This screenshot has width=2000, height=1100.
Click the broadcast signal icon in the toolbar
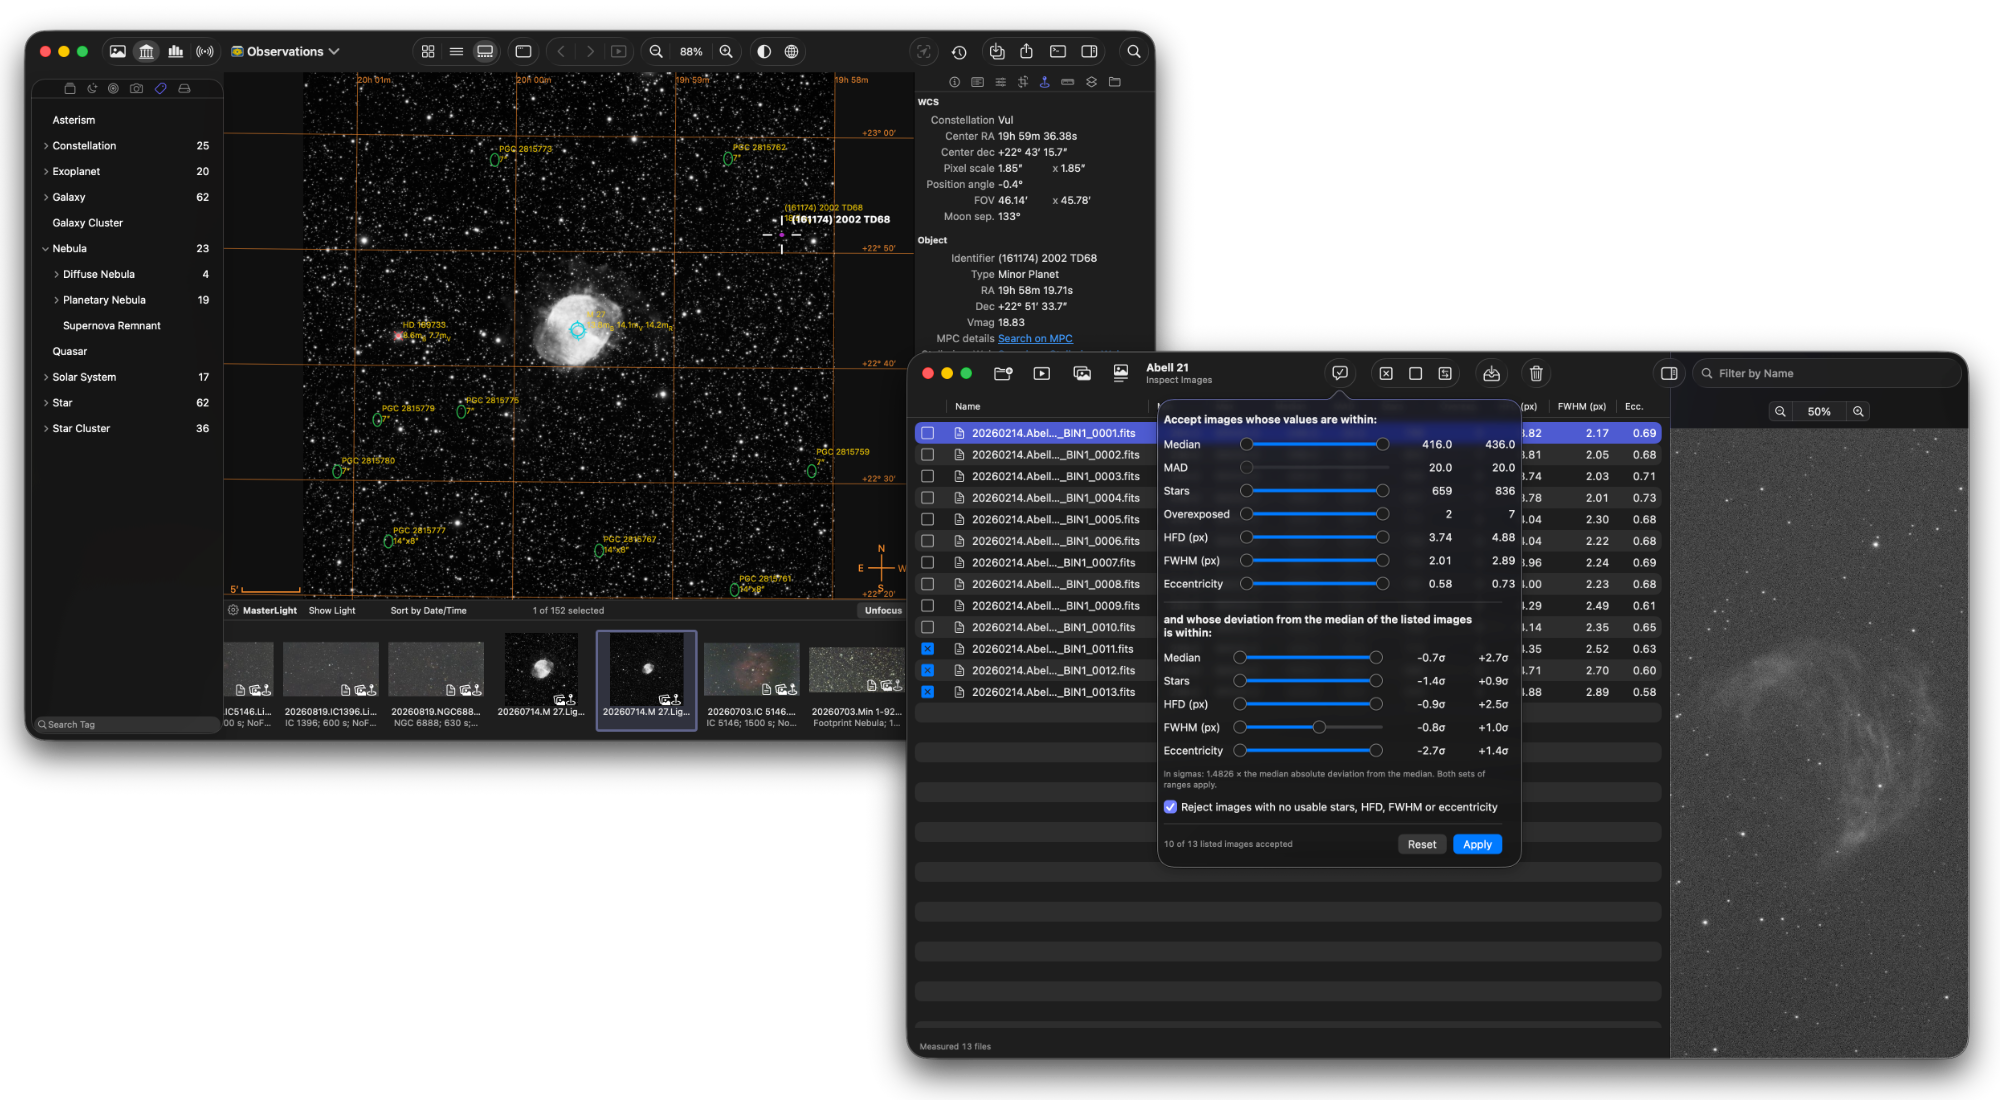click(x=205, y=51)
